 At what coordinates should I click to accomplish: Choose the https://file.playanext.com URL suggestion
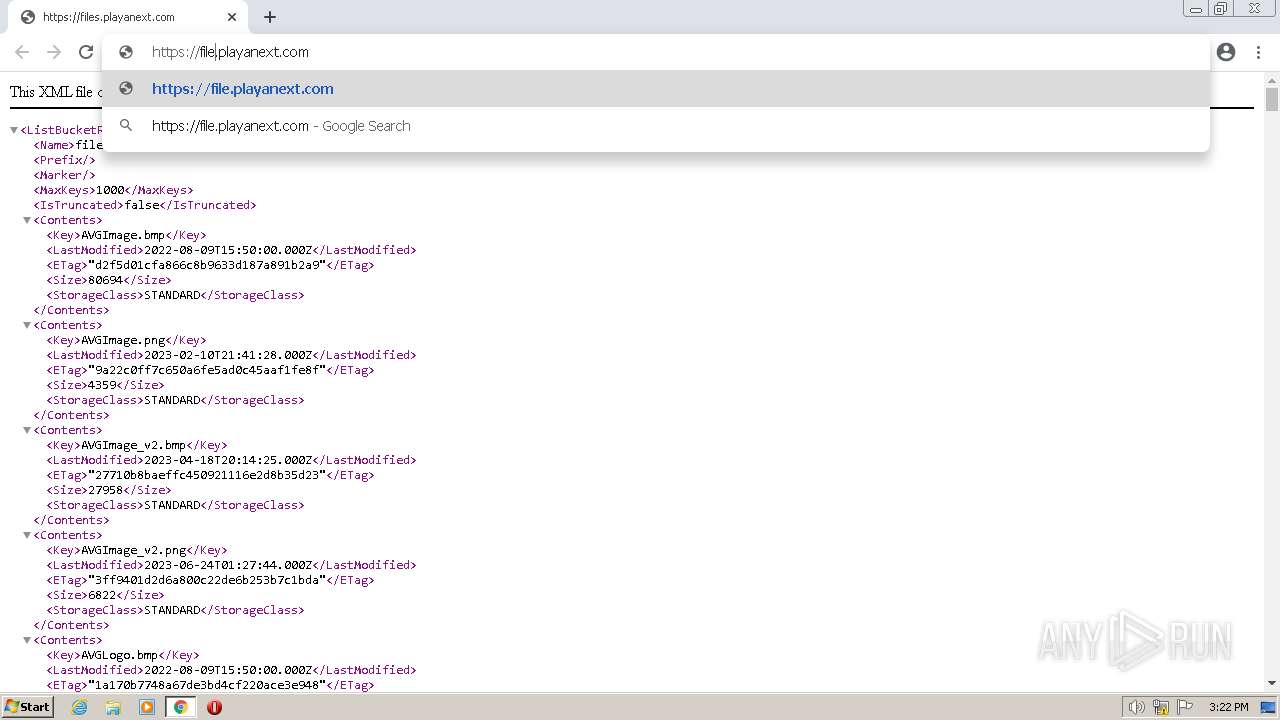click(x=656, y=89)
